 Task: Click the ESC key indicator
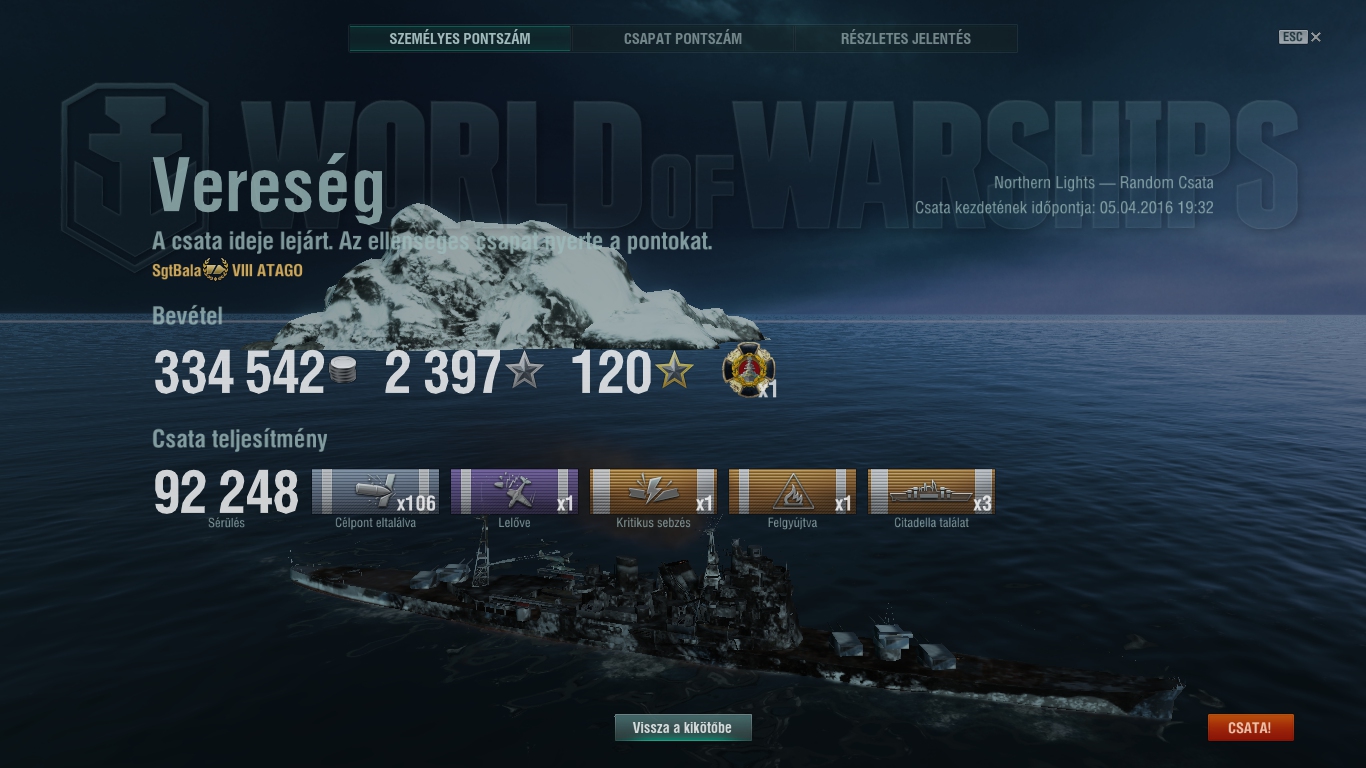click(1292, 37)
